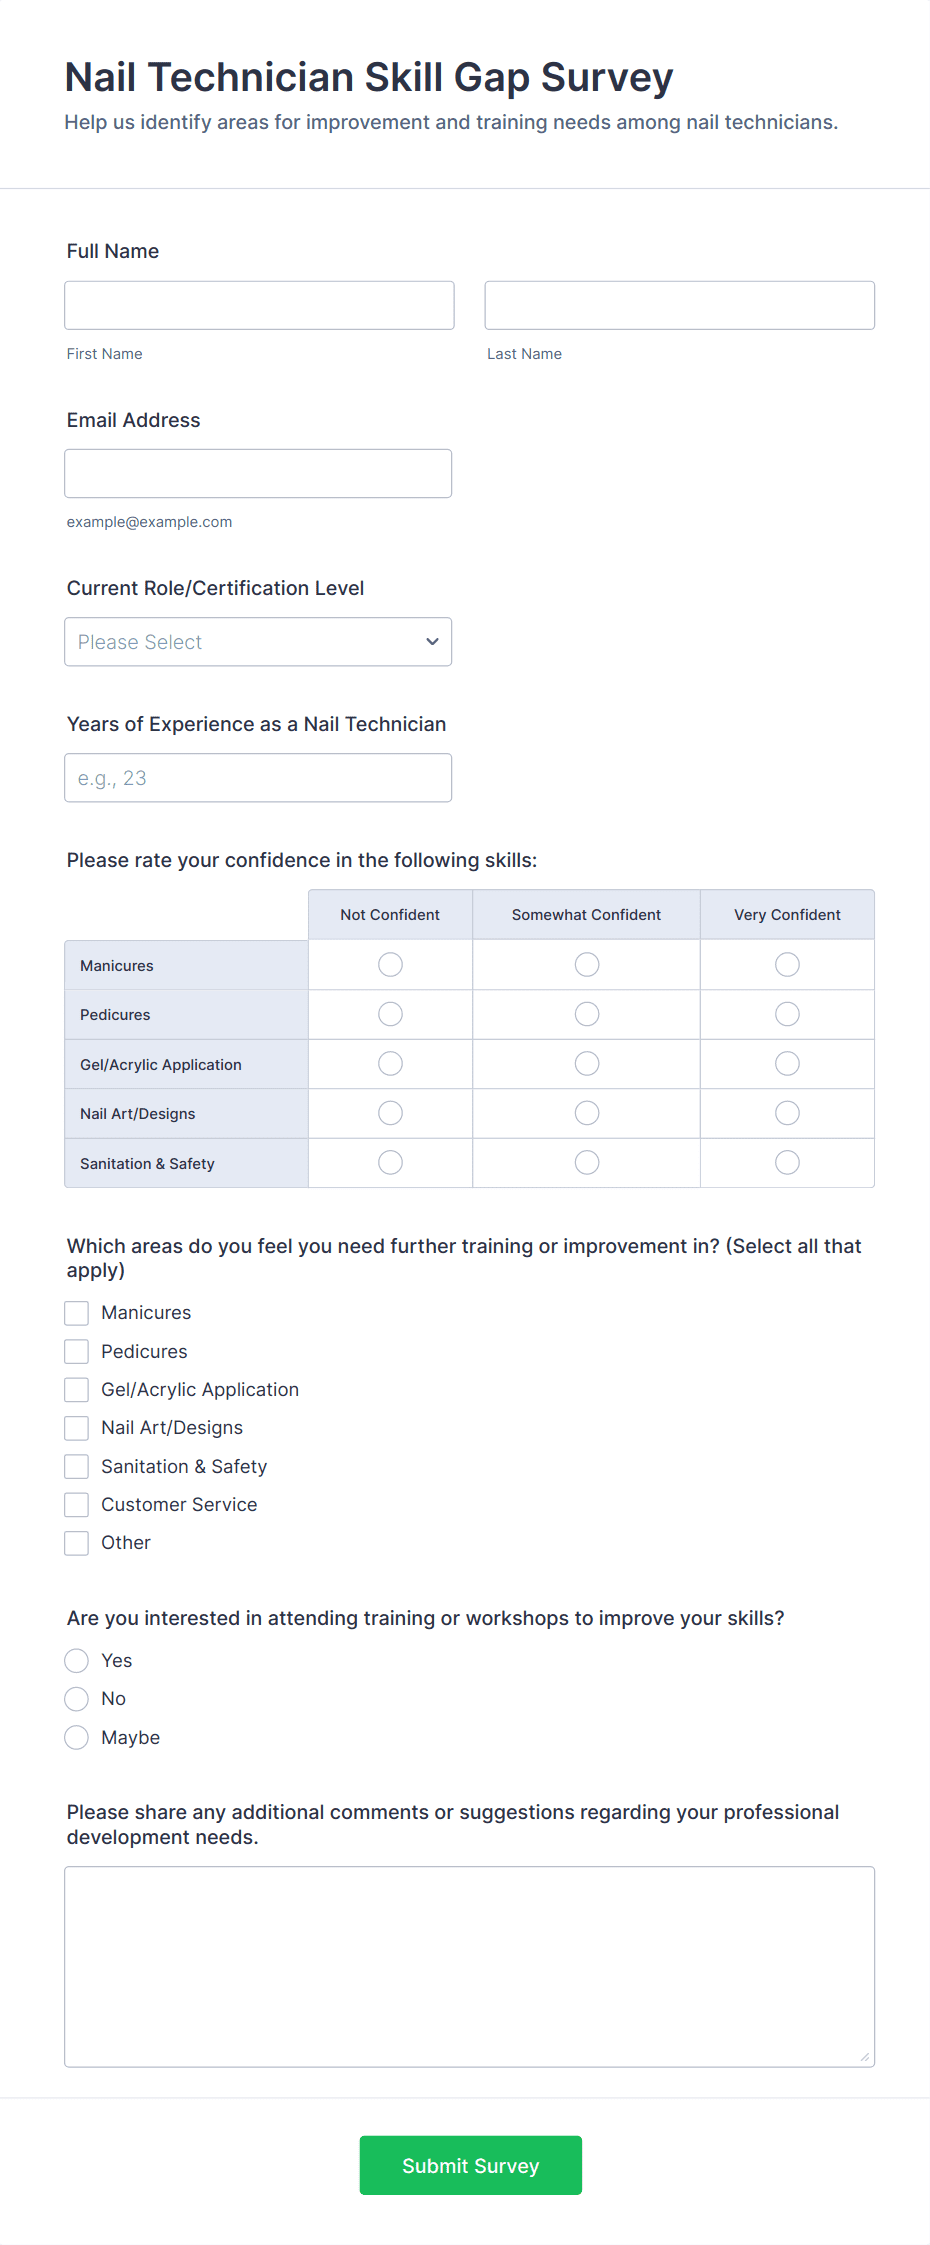This screenshot has height=2245, width=930.
Task: Tick the Other checkbox
Action: click(76, 1542)
